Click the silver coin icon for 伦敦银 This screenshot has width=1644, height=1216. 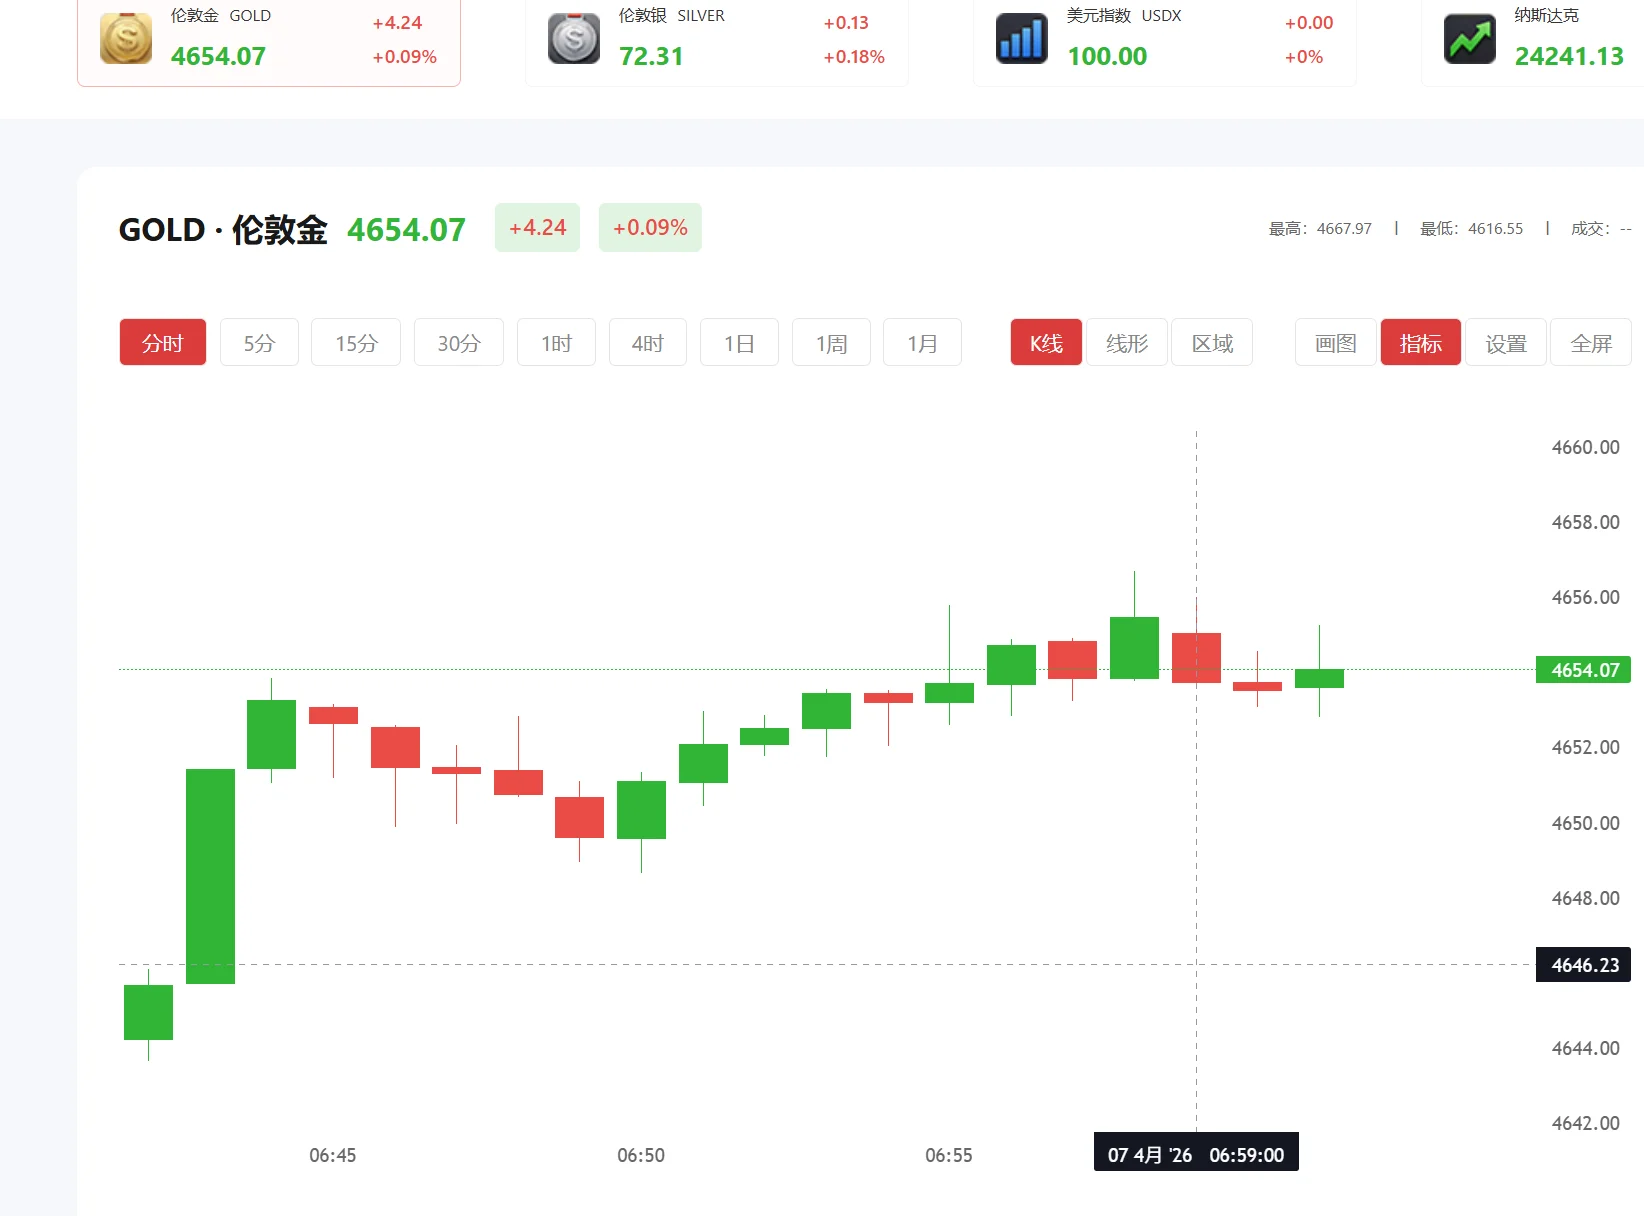coord(572,37)
